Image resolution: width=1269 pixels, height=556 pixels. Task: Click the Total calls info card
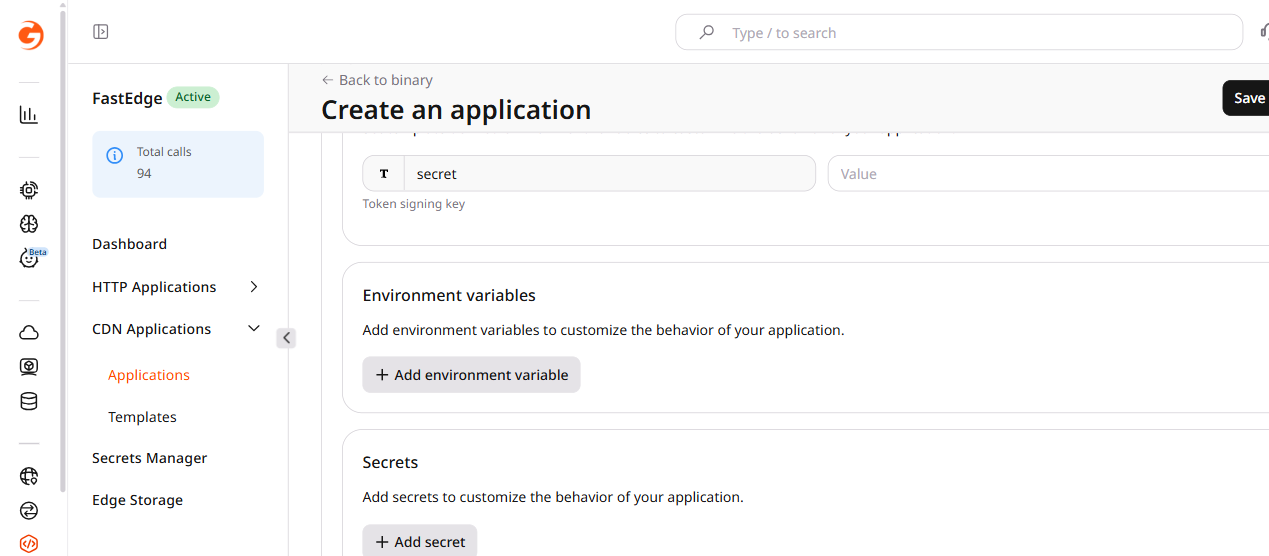click(x=178, y=164)
